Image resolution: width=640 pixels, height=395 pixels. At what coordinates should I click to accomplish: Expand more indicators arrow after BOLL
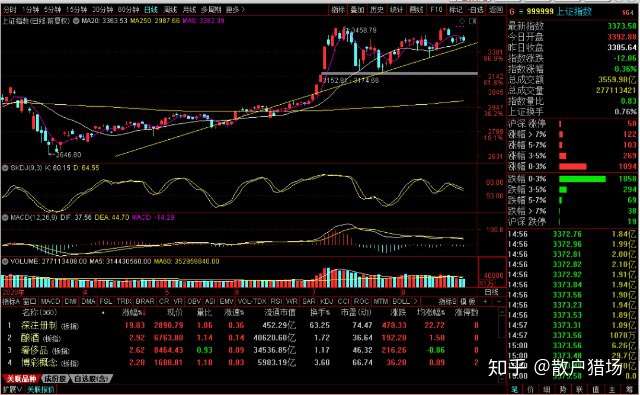point(416,302)
